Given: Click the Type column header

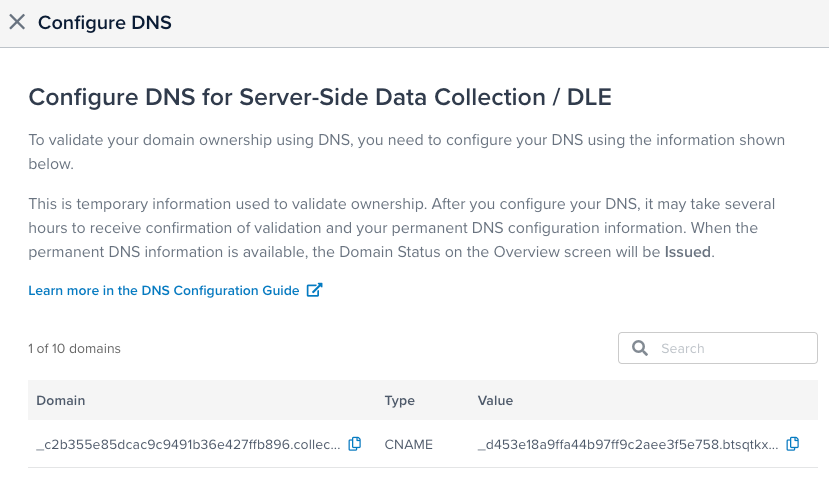Looking at the screenshot, I should click(399, 400).
